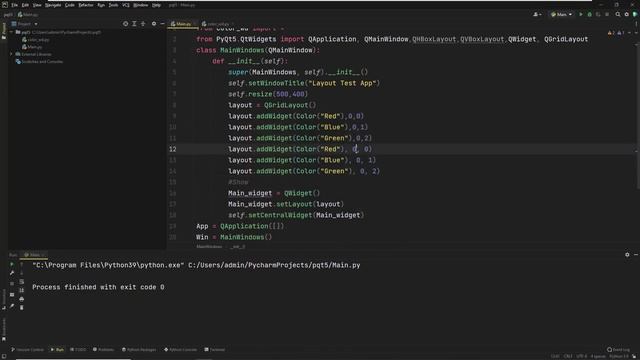
Task: Click the collapse all icon in Project panel
Action: click(x=143, y=24)
